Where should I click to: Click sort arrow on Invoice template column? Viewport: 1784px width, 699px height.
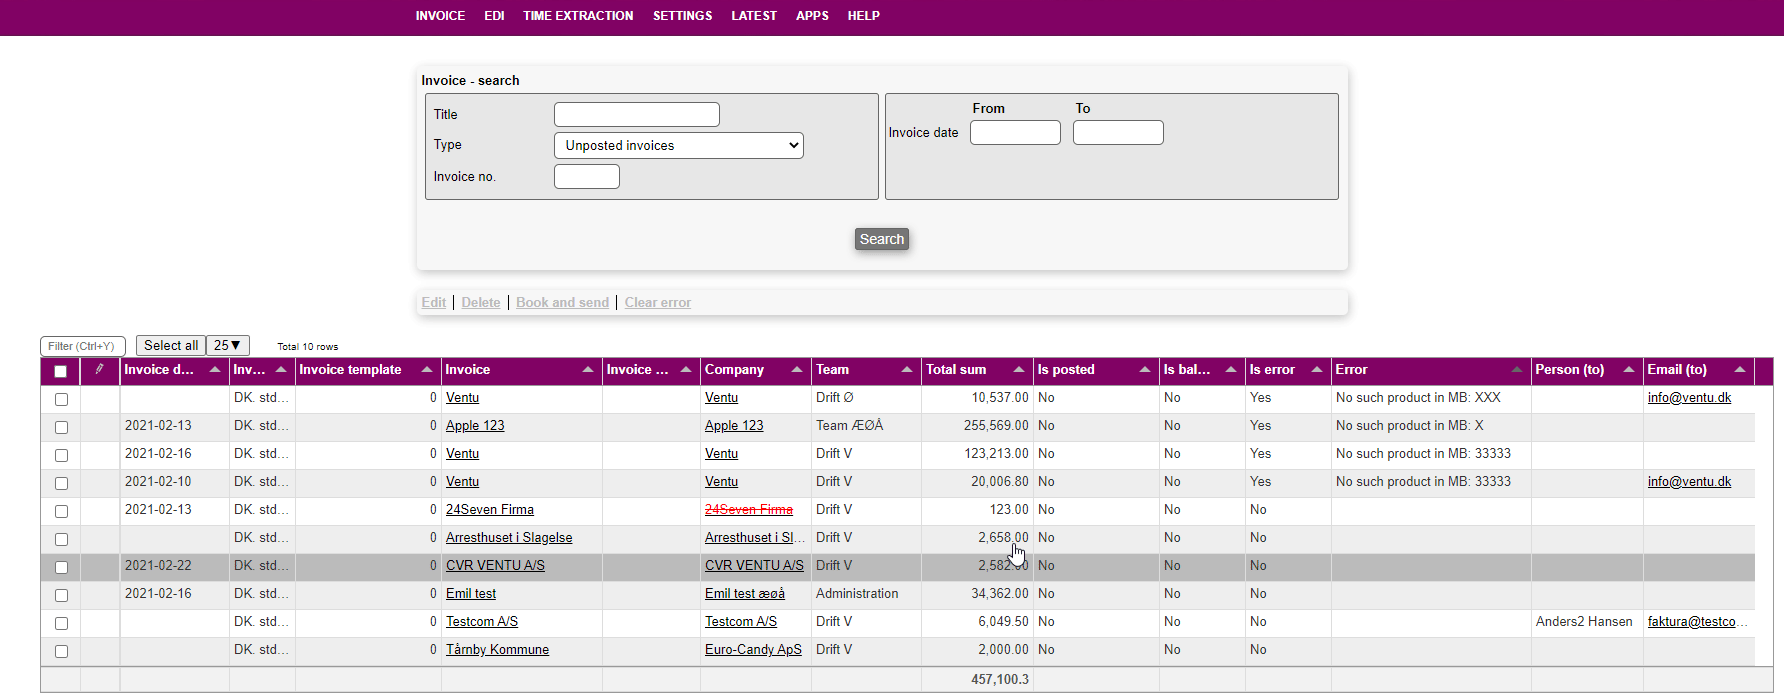tap(427, 370)
